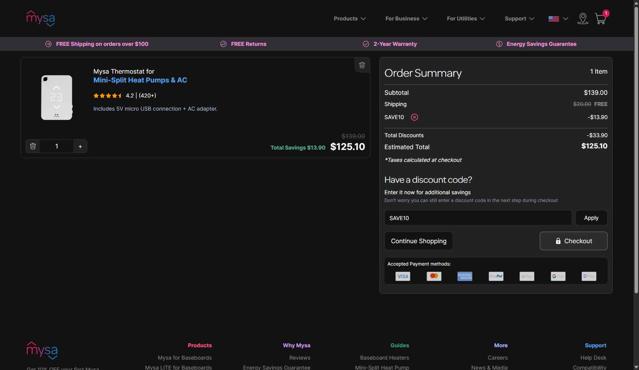Remove item using top-right trash icon
The image size is (639, 370).
[362, 65]
